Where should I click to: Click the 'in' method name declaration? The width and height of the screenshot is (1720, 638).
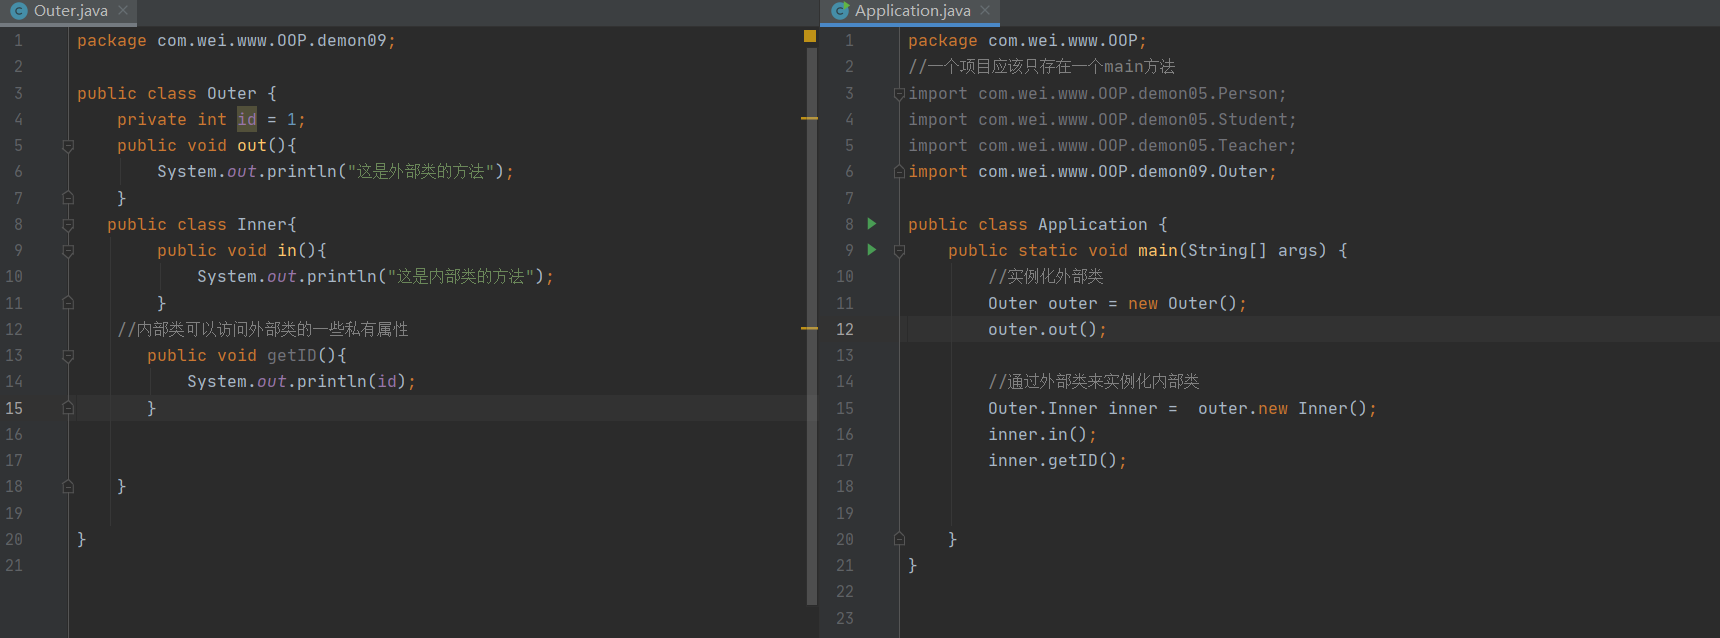click(x=287, y=250)
